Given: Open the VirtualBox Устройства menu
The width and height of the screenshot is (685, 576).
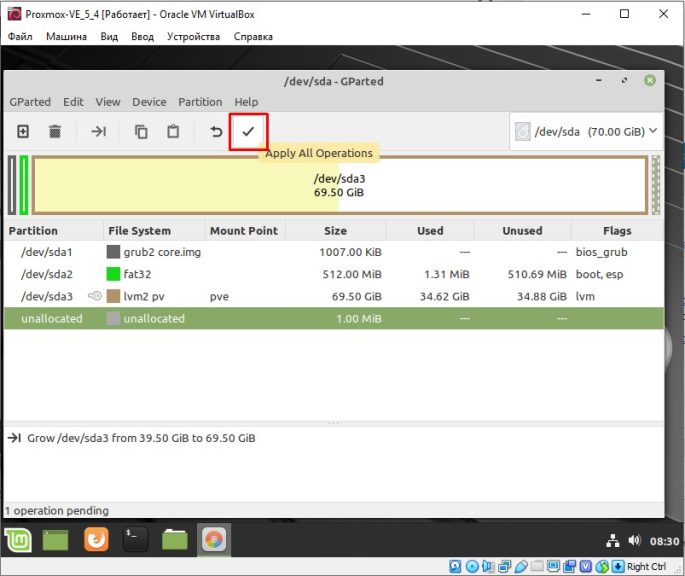Looking at the screenshot, I should 193,37.
